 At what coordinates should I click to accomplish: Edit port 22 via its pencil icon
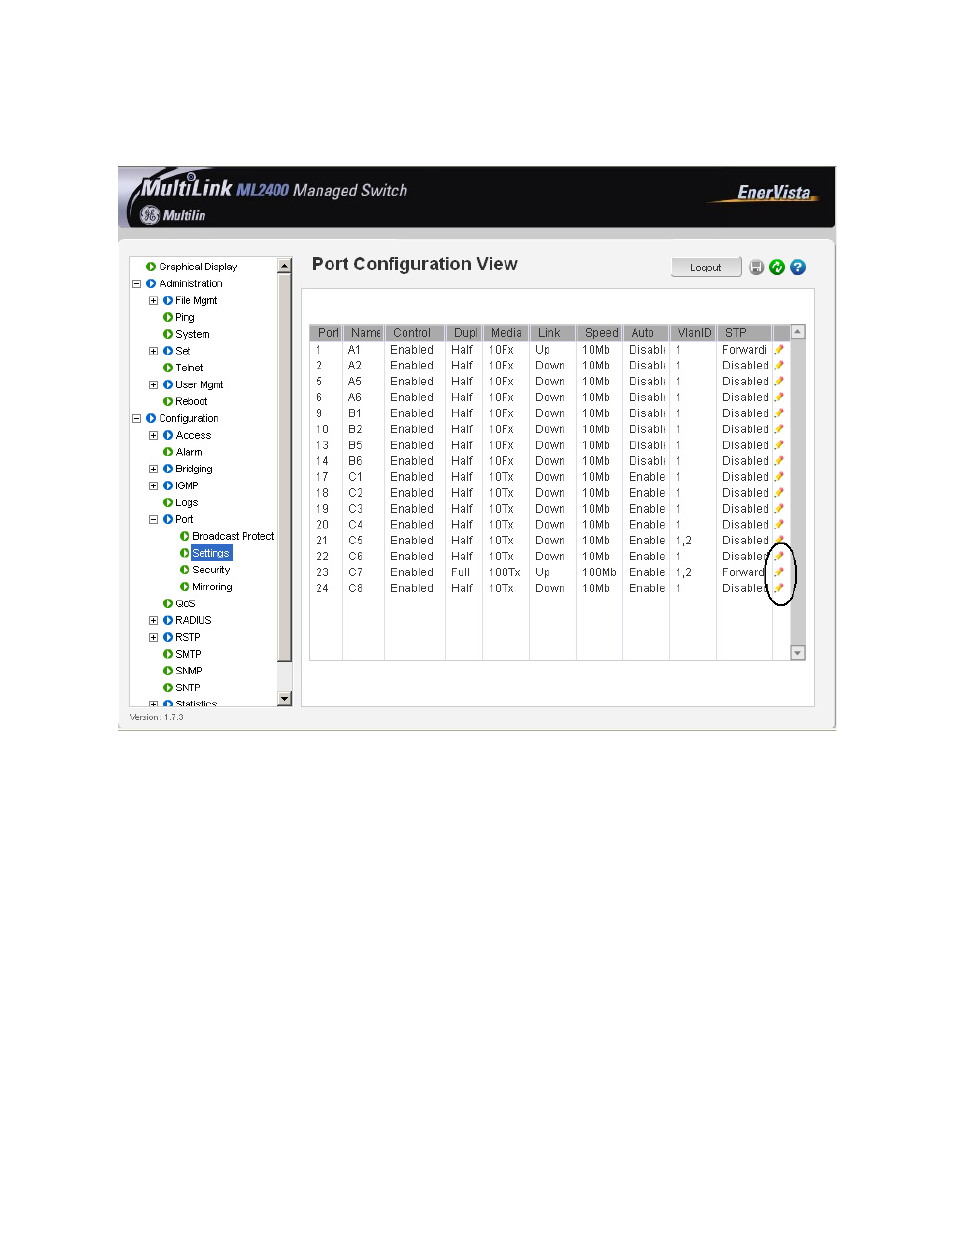[779, 557]
